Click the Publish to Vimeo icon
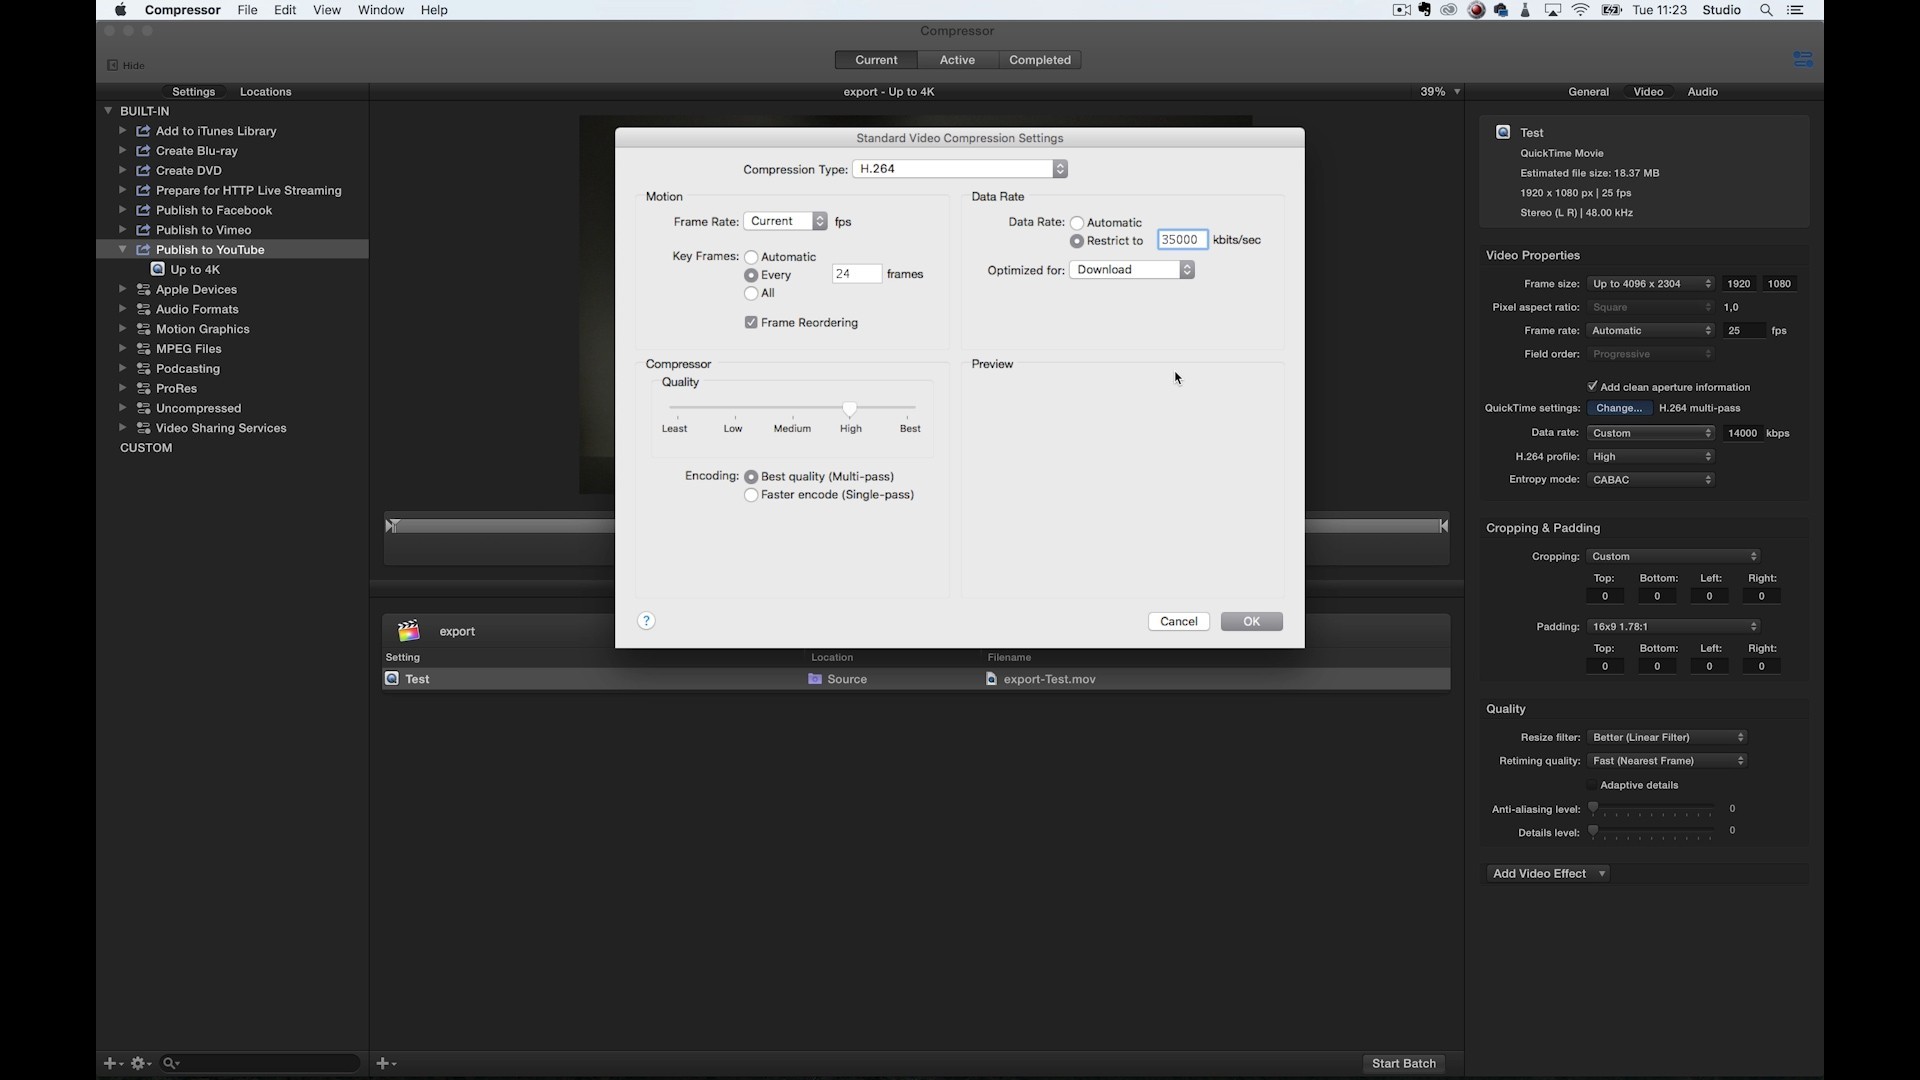The height and width of the screenshot is (1080, 1920). coord(143,230)
